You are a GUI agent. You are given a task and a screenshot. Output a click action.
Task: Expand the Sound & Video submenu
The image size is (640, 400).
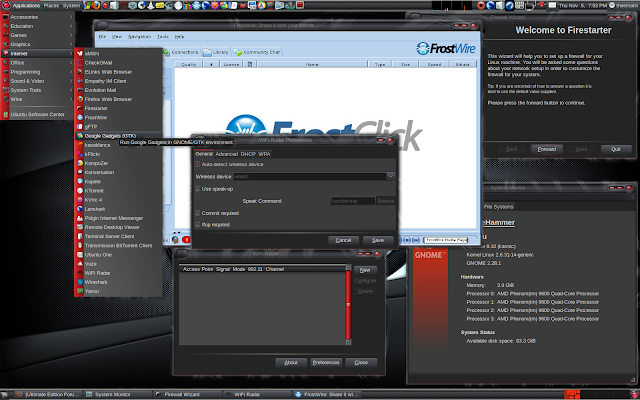point(38,81)
